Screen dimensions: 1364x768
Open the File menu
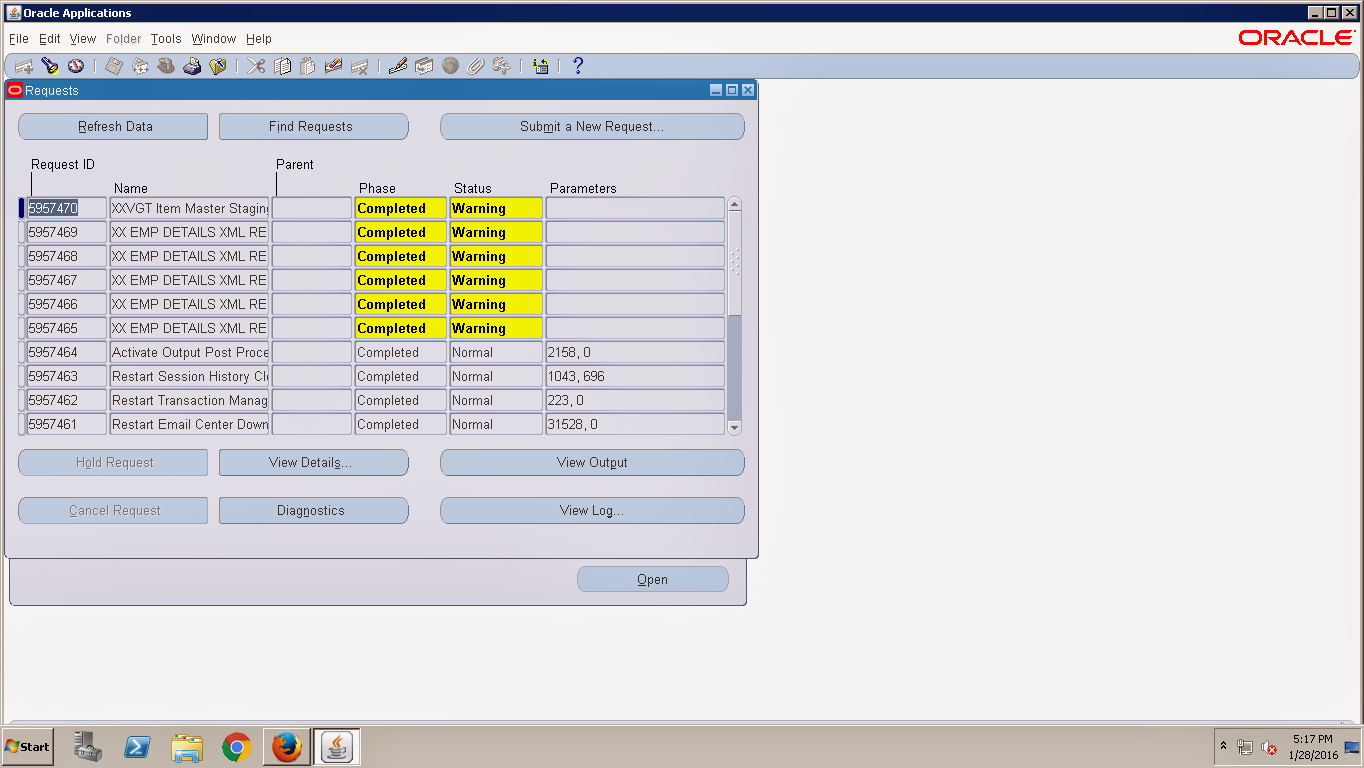tap(19, 39)
